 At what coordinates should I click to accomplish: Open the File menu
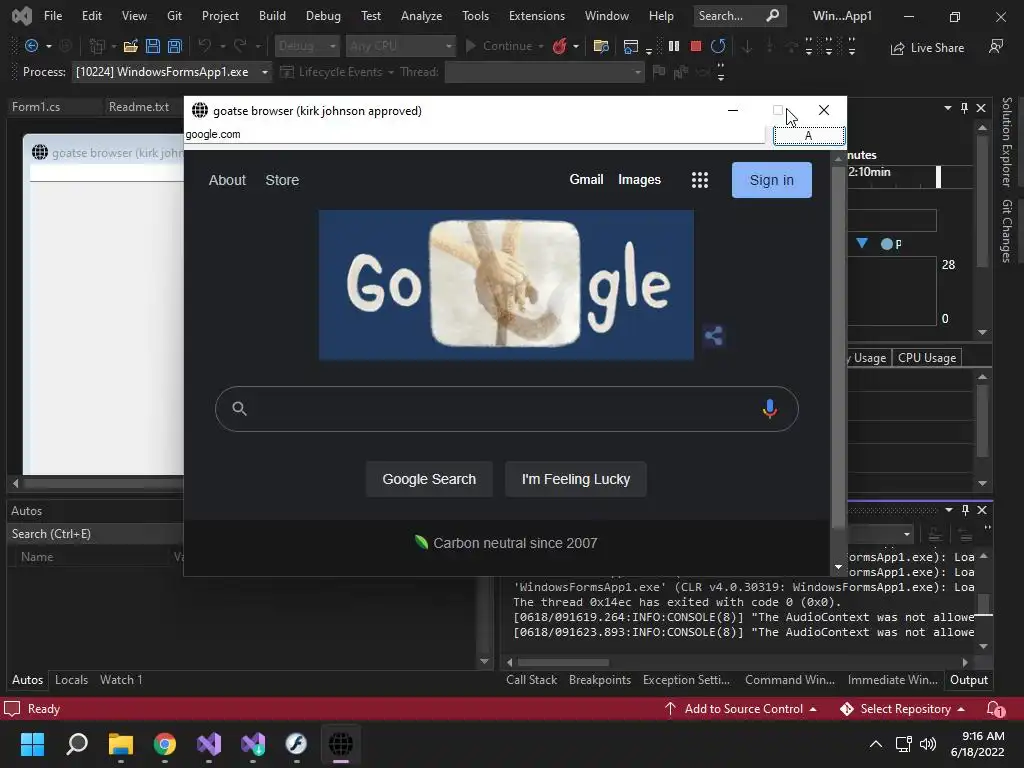[53, 16]
